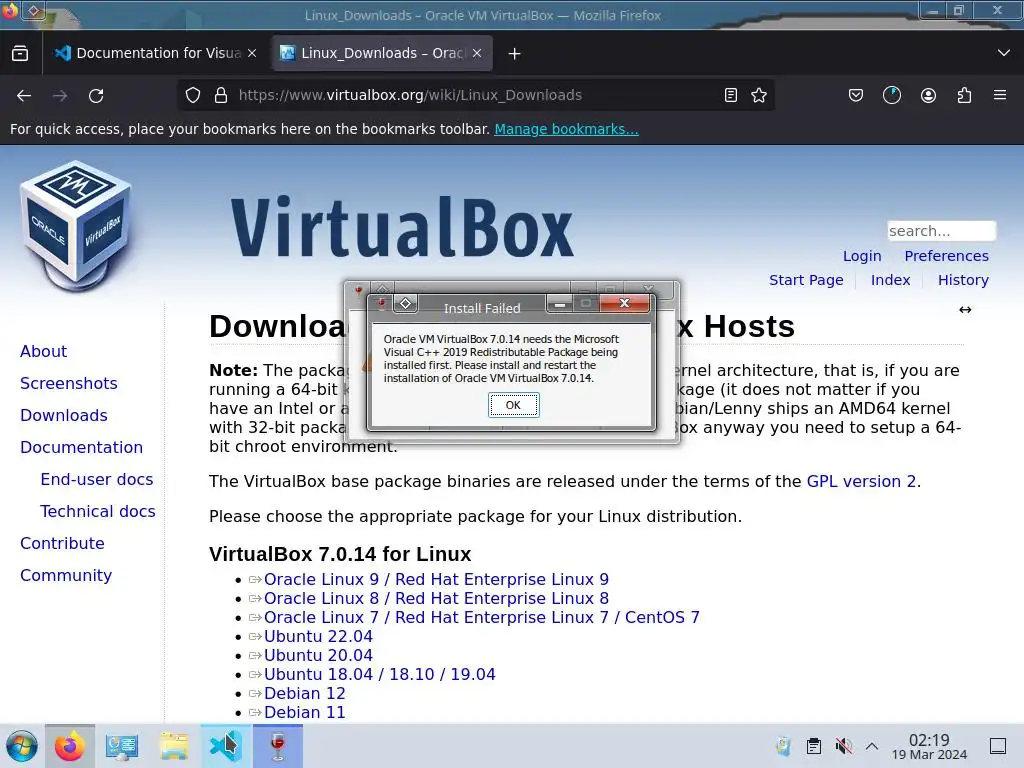The width and height of the screenshot is (1024, 768).
Task: Toggle reader view icon in address bar
Action: pos(731,95)
